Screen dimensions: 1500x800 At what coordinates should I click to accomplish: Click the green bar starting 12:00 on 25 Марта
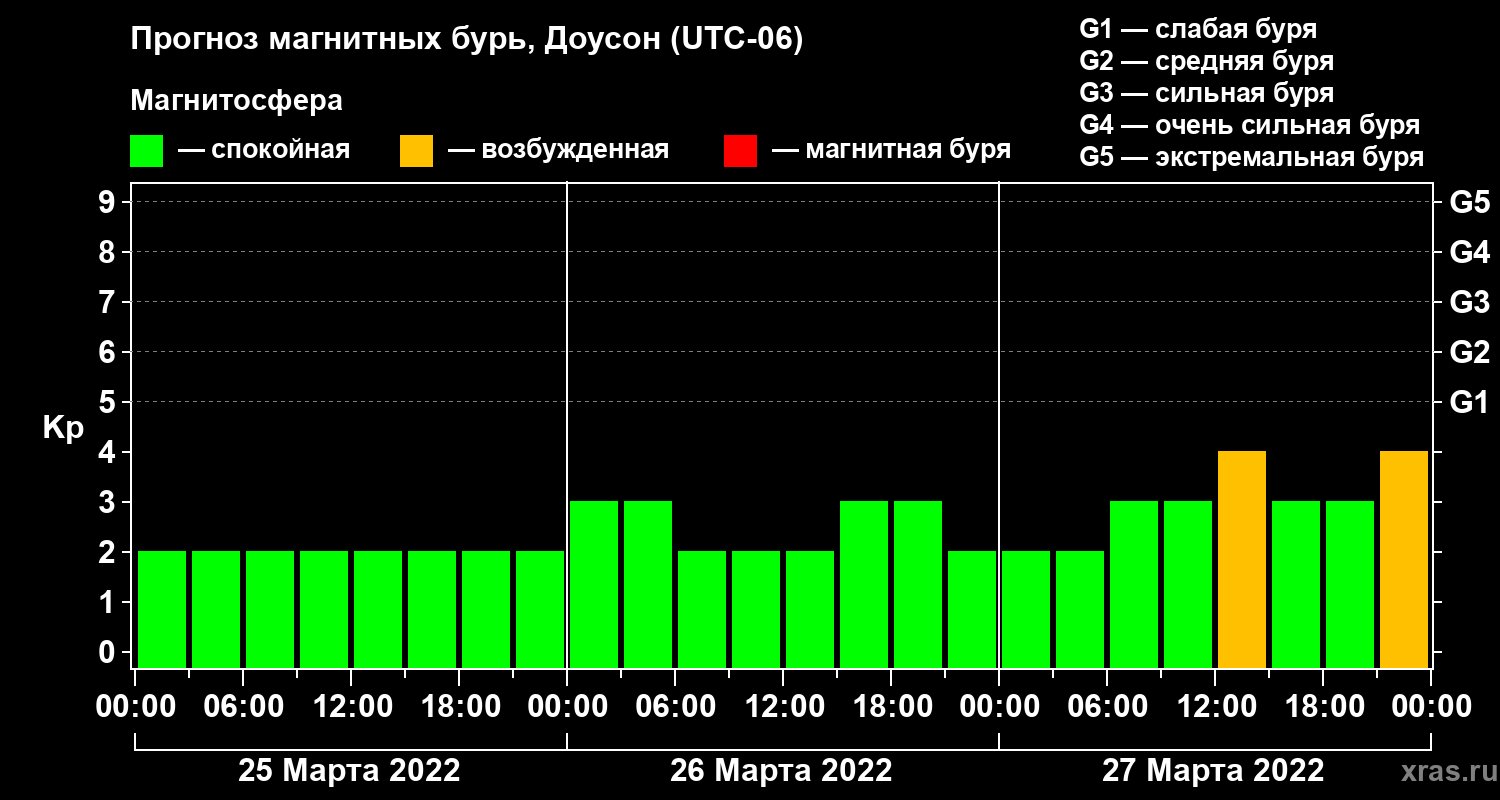pos(378,609)
